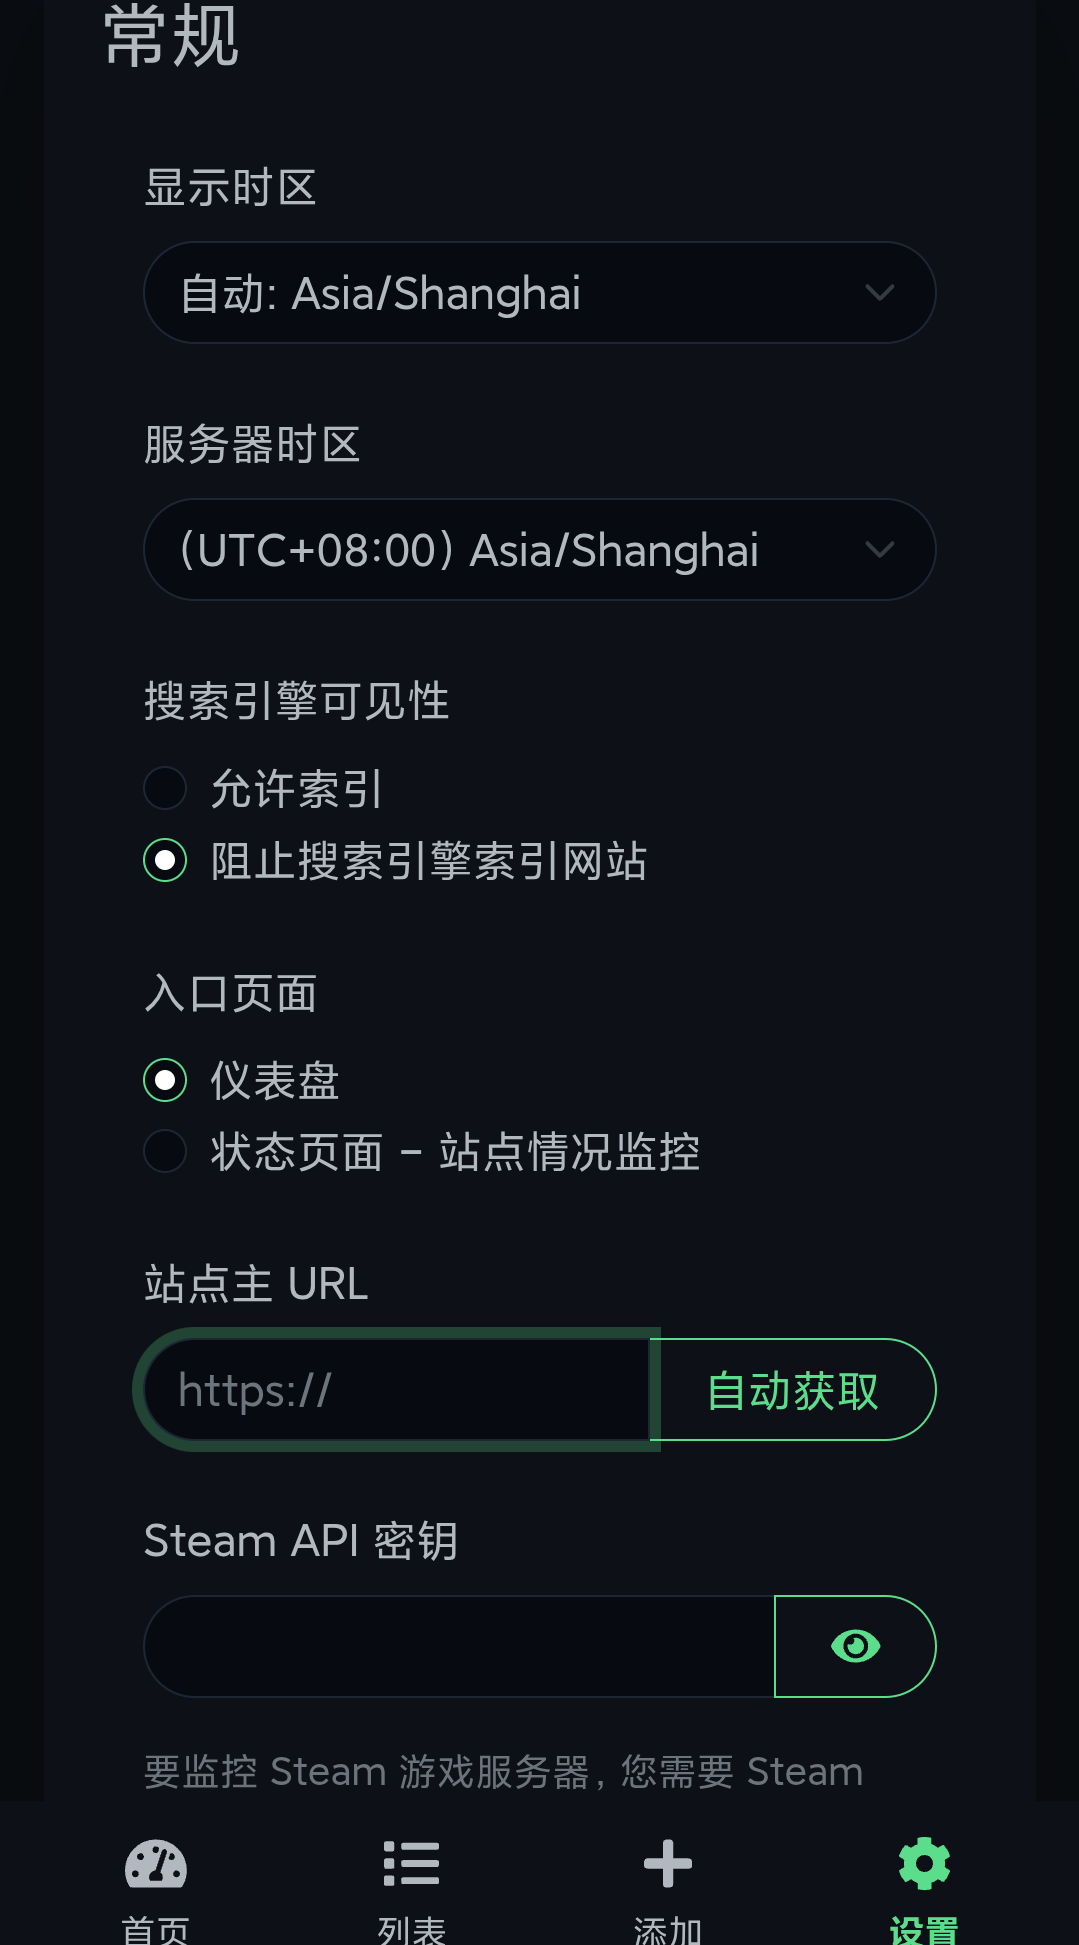1079x1945 pixels.
Task: Tap the 添加 plus icon to add new item
Action: pyautogui.click(x=665, y=1862)
